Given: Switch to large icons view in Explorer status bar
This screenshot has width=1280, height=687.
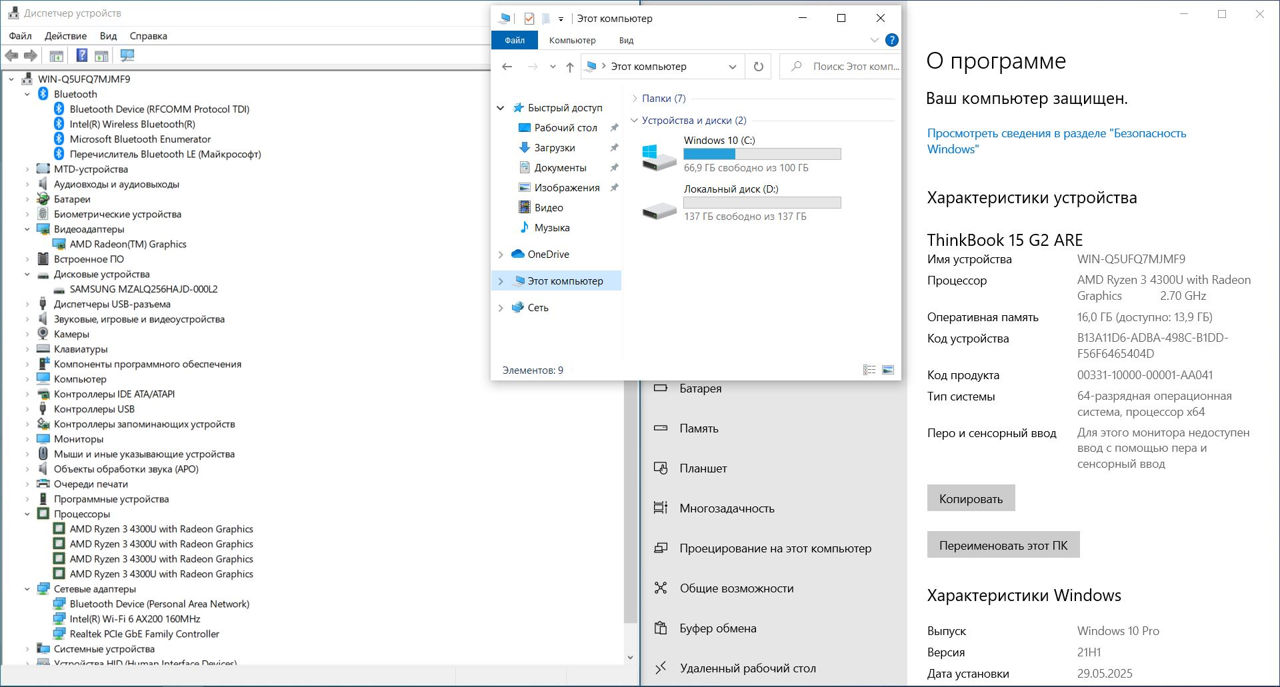Looking at the screenshot, I should click(x=887, y=370).
